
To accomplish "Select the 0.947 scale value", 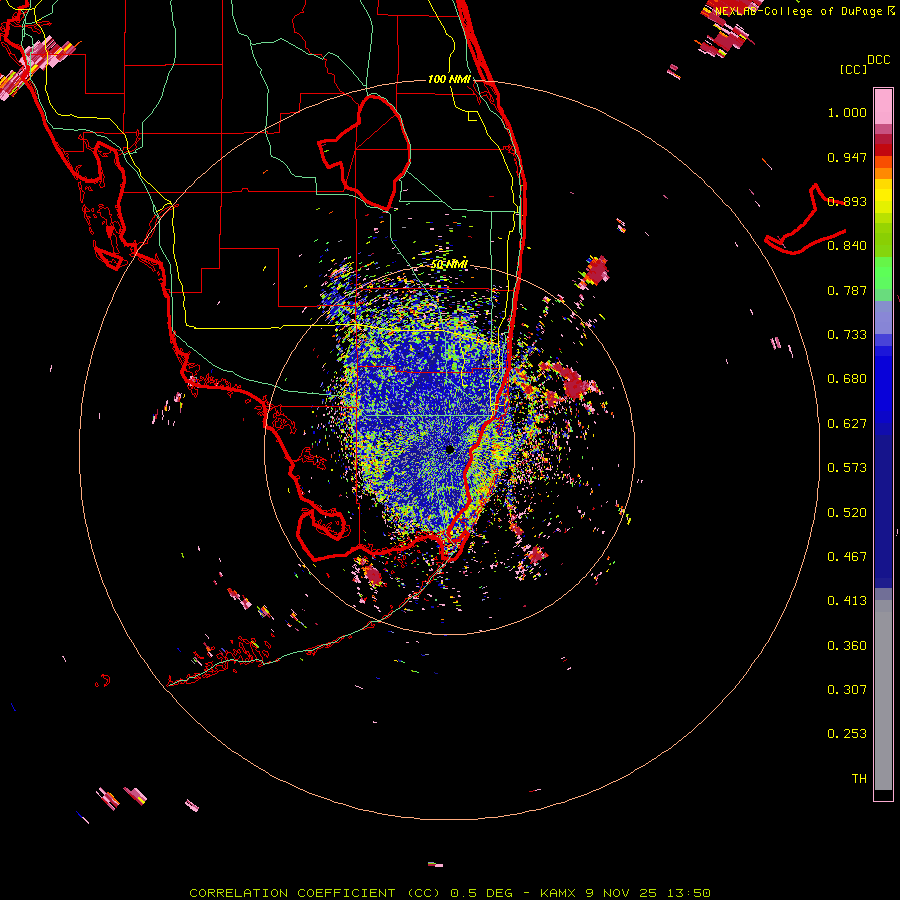I will [847, 157].
